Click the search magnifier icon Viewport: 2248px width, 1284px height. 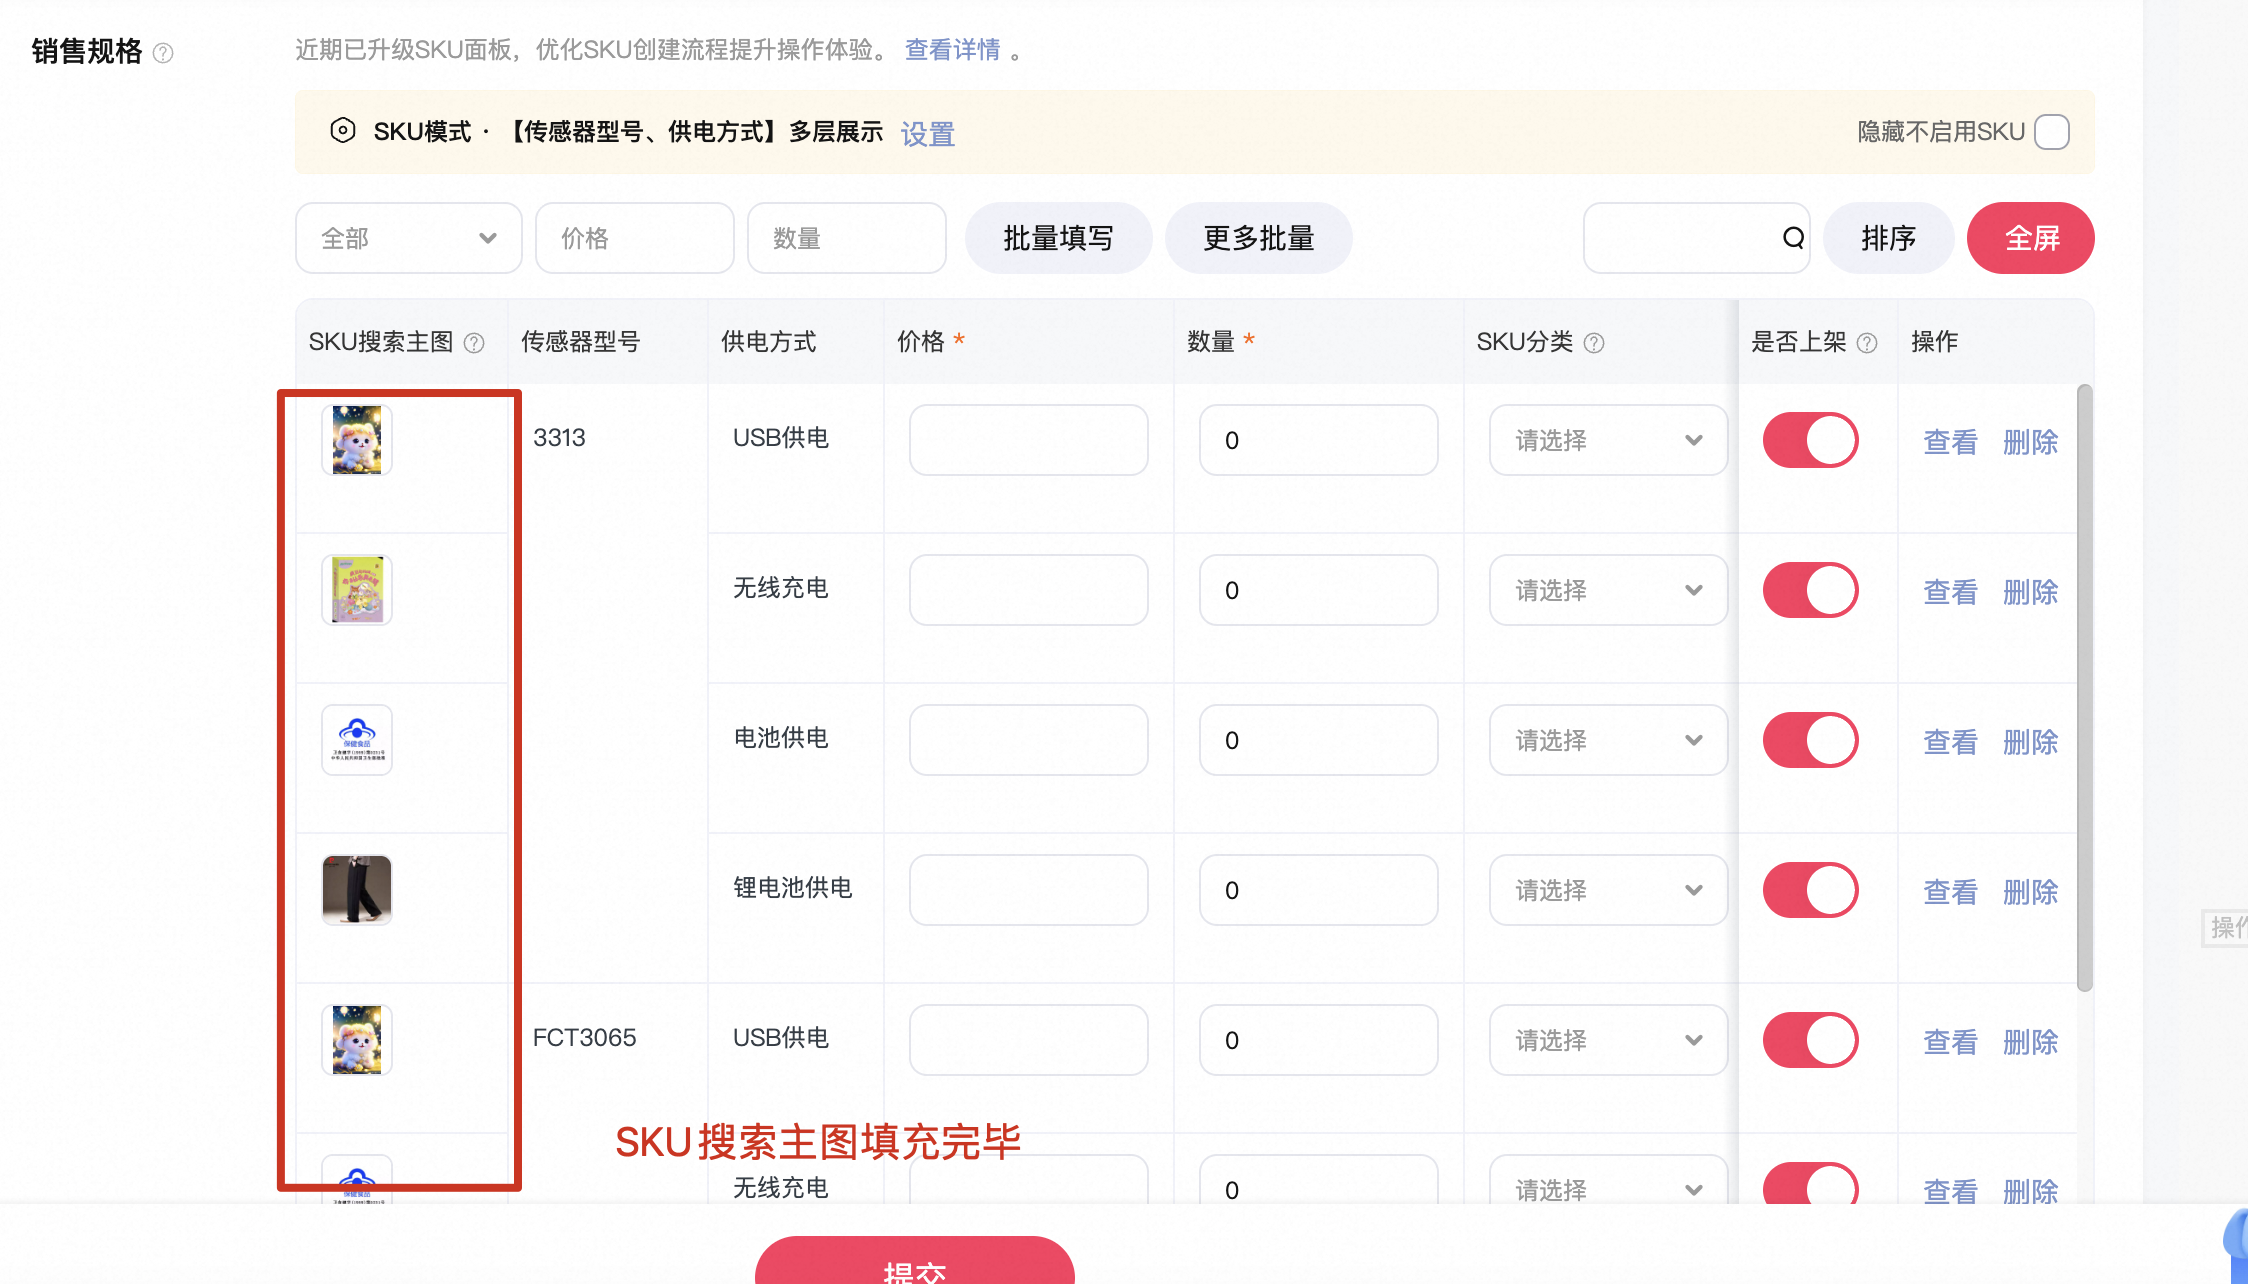point(1793,238)
